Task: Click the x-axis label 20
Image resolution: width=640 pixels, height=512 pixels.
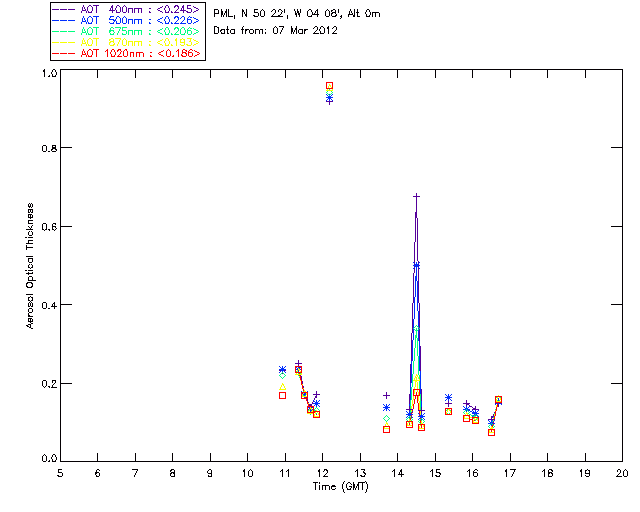Action: tap(622, 473)
